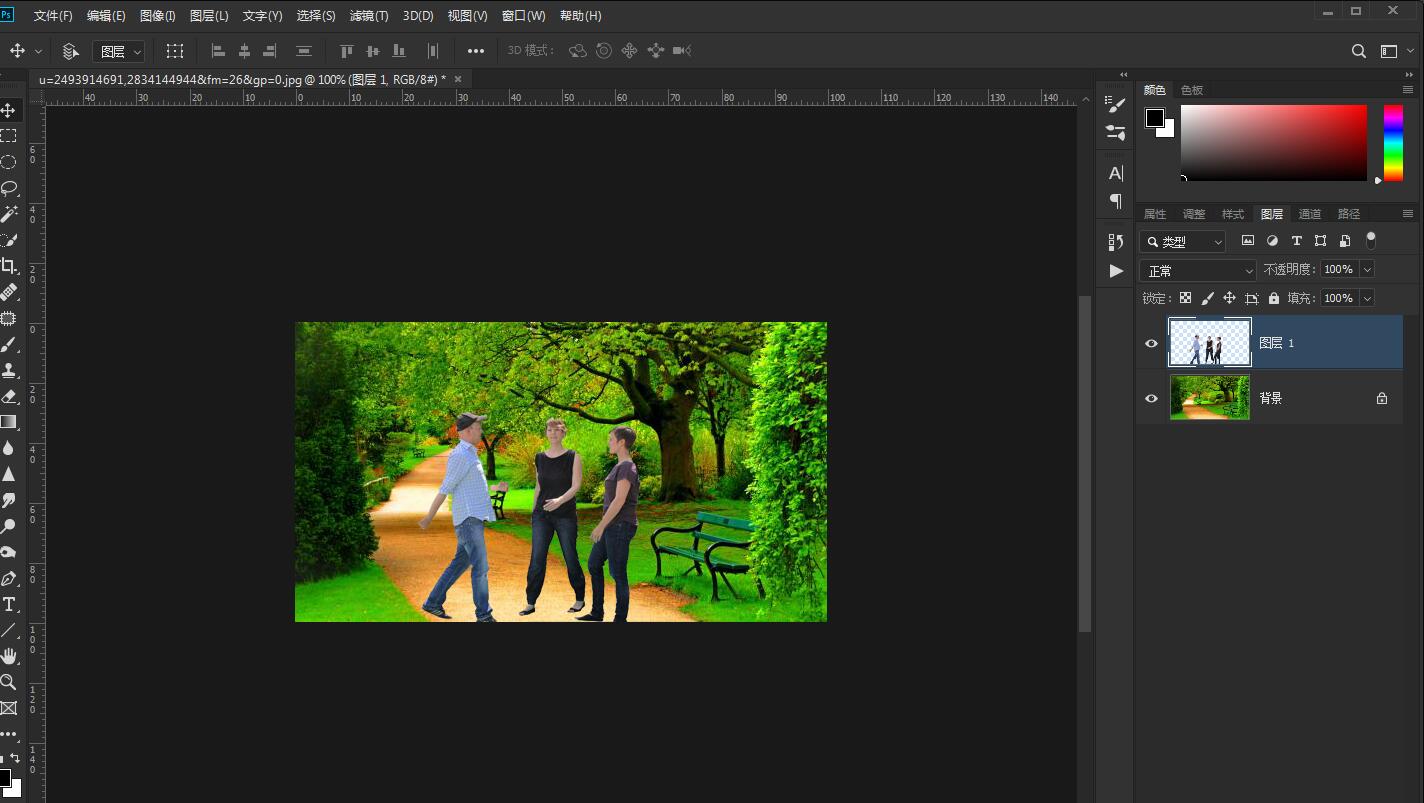Select the Lasso tool
Image resolution: width=1424 pixels, height=803 pixels.
click(9, 188)
